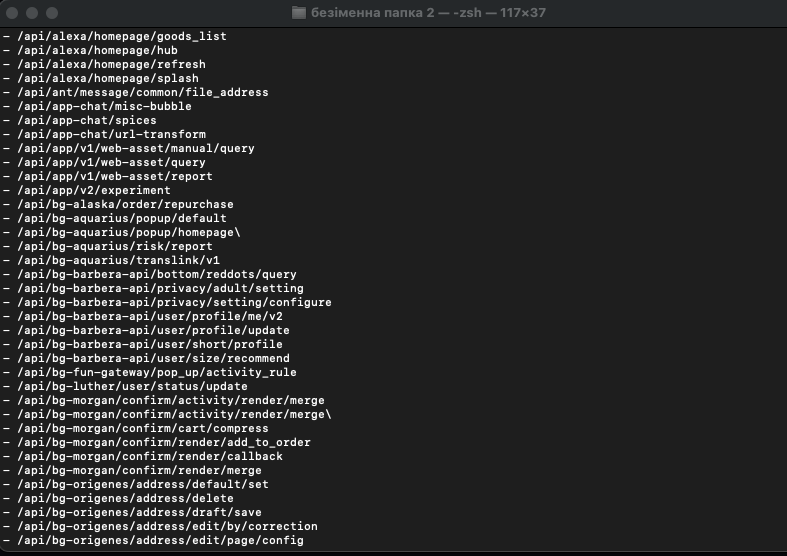Click the terminal window title text
This screenshot has width=787, height=556.
pyautogui.click(x=428, y=13)
